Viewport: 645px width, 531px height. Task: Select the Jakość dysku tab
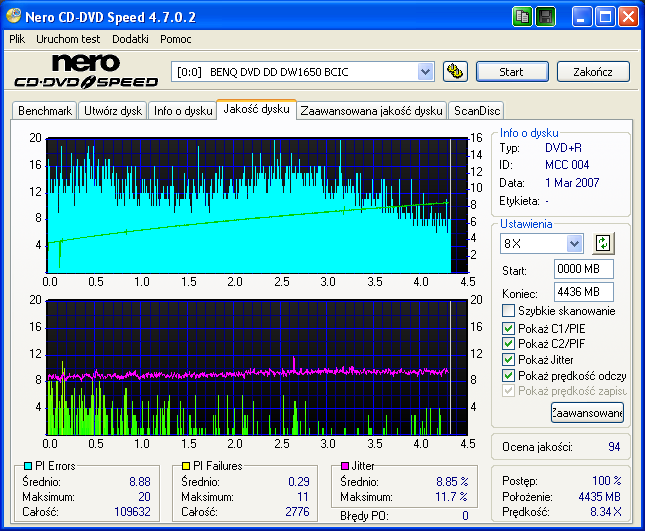pyautogui.click(x=256, y=109)
